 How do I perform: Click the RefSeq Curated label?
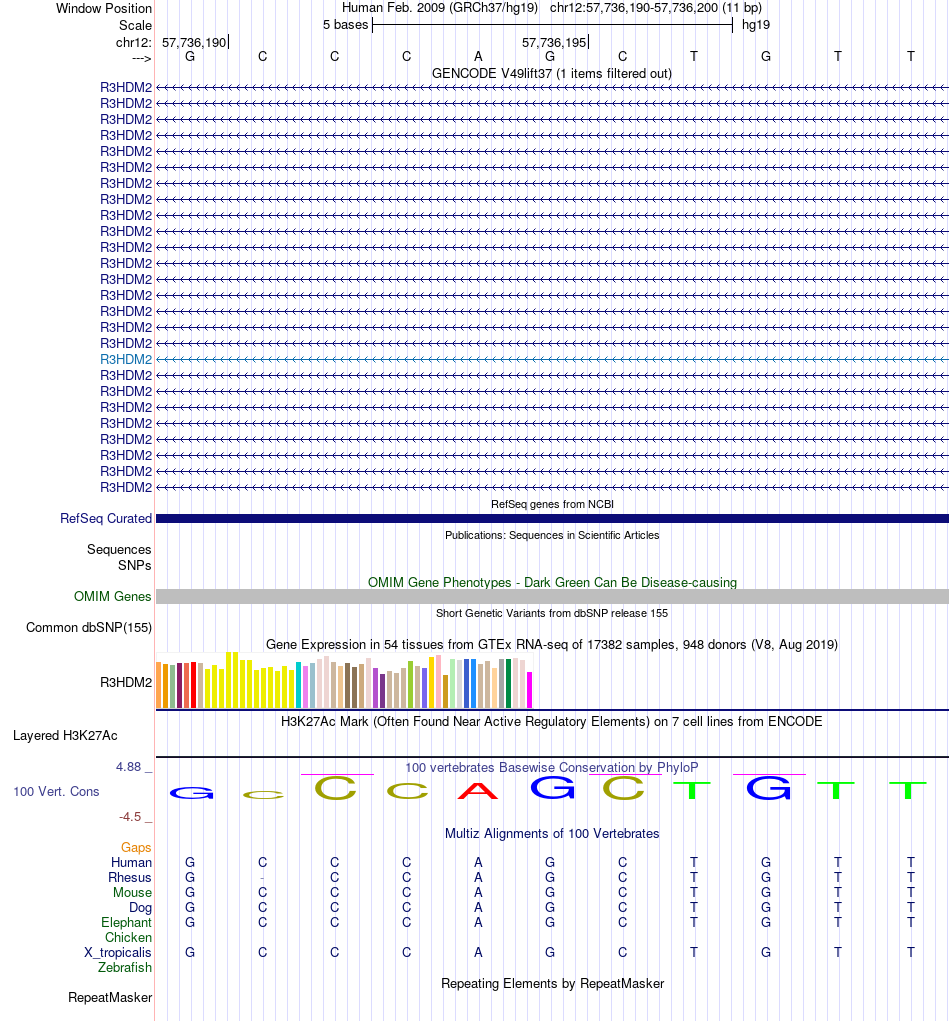105,518
